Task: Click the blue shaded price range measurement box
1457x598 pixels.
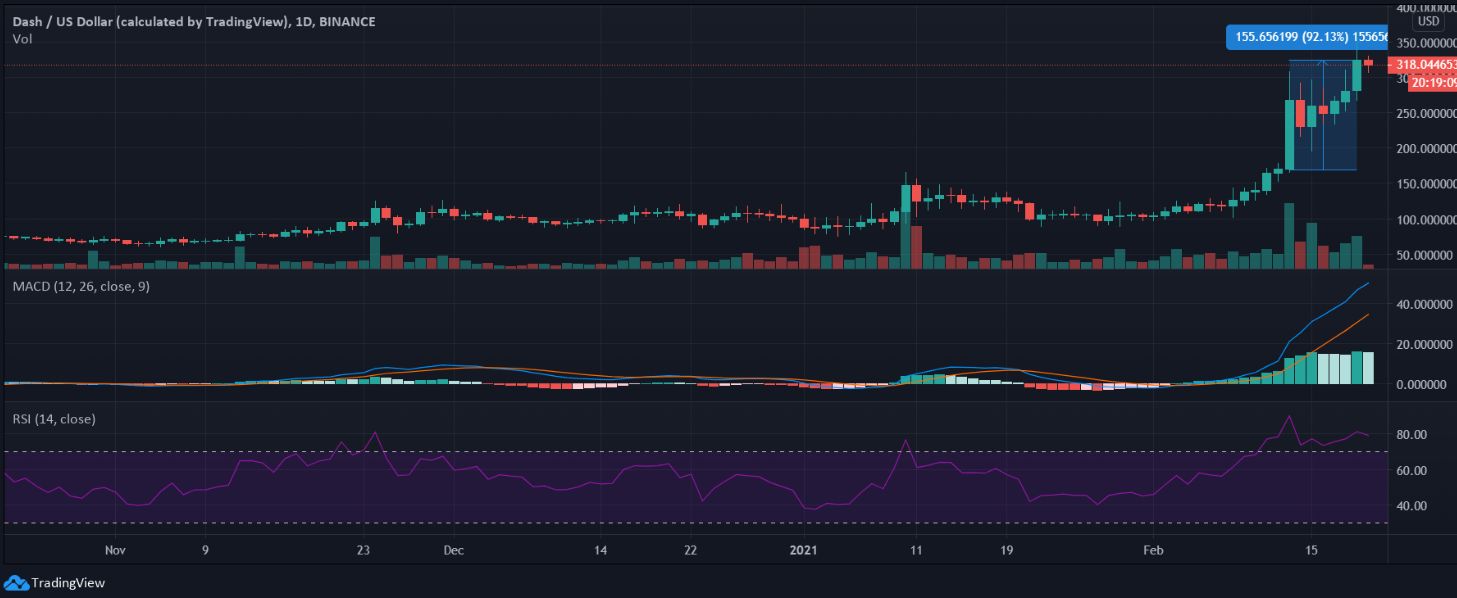Action: pyautogui.click(x=1322, y=115)
